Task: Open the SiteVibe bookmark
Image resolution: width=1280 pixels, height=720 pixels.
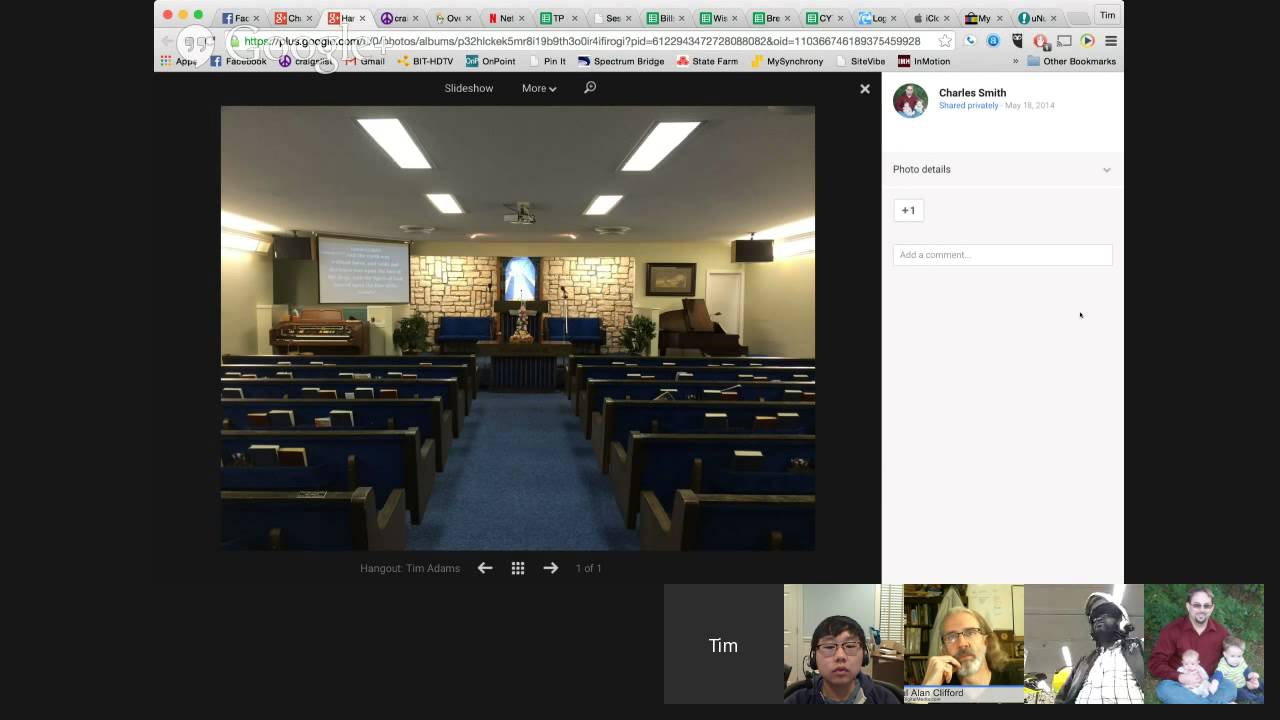Action: (x=860, y=61)
